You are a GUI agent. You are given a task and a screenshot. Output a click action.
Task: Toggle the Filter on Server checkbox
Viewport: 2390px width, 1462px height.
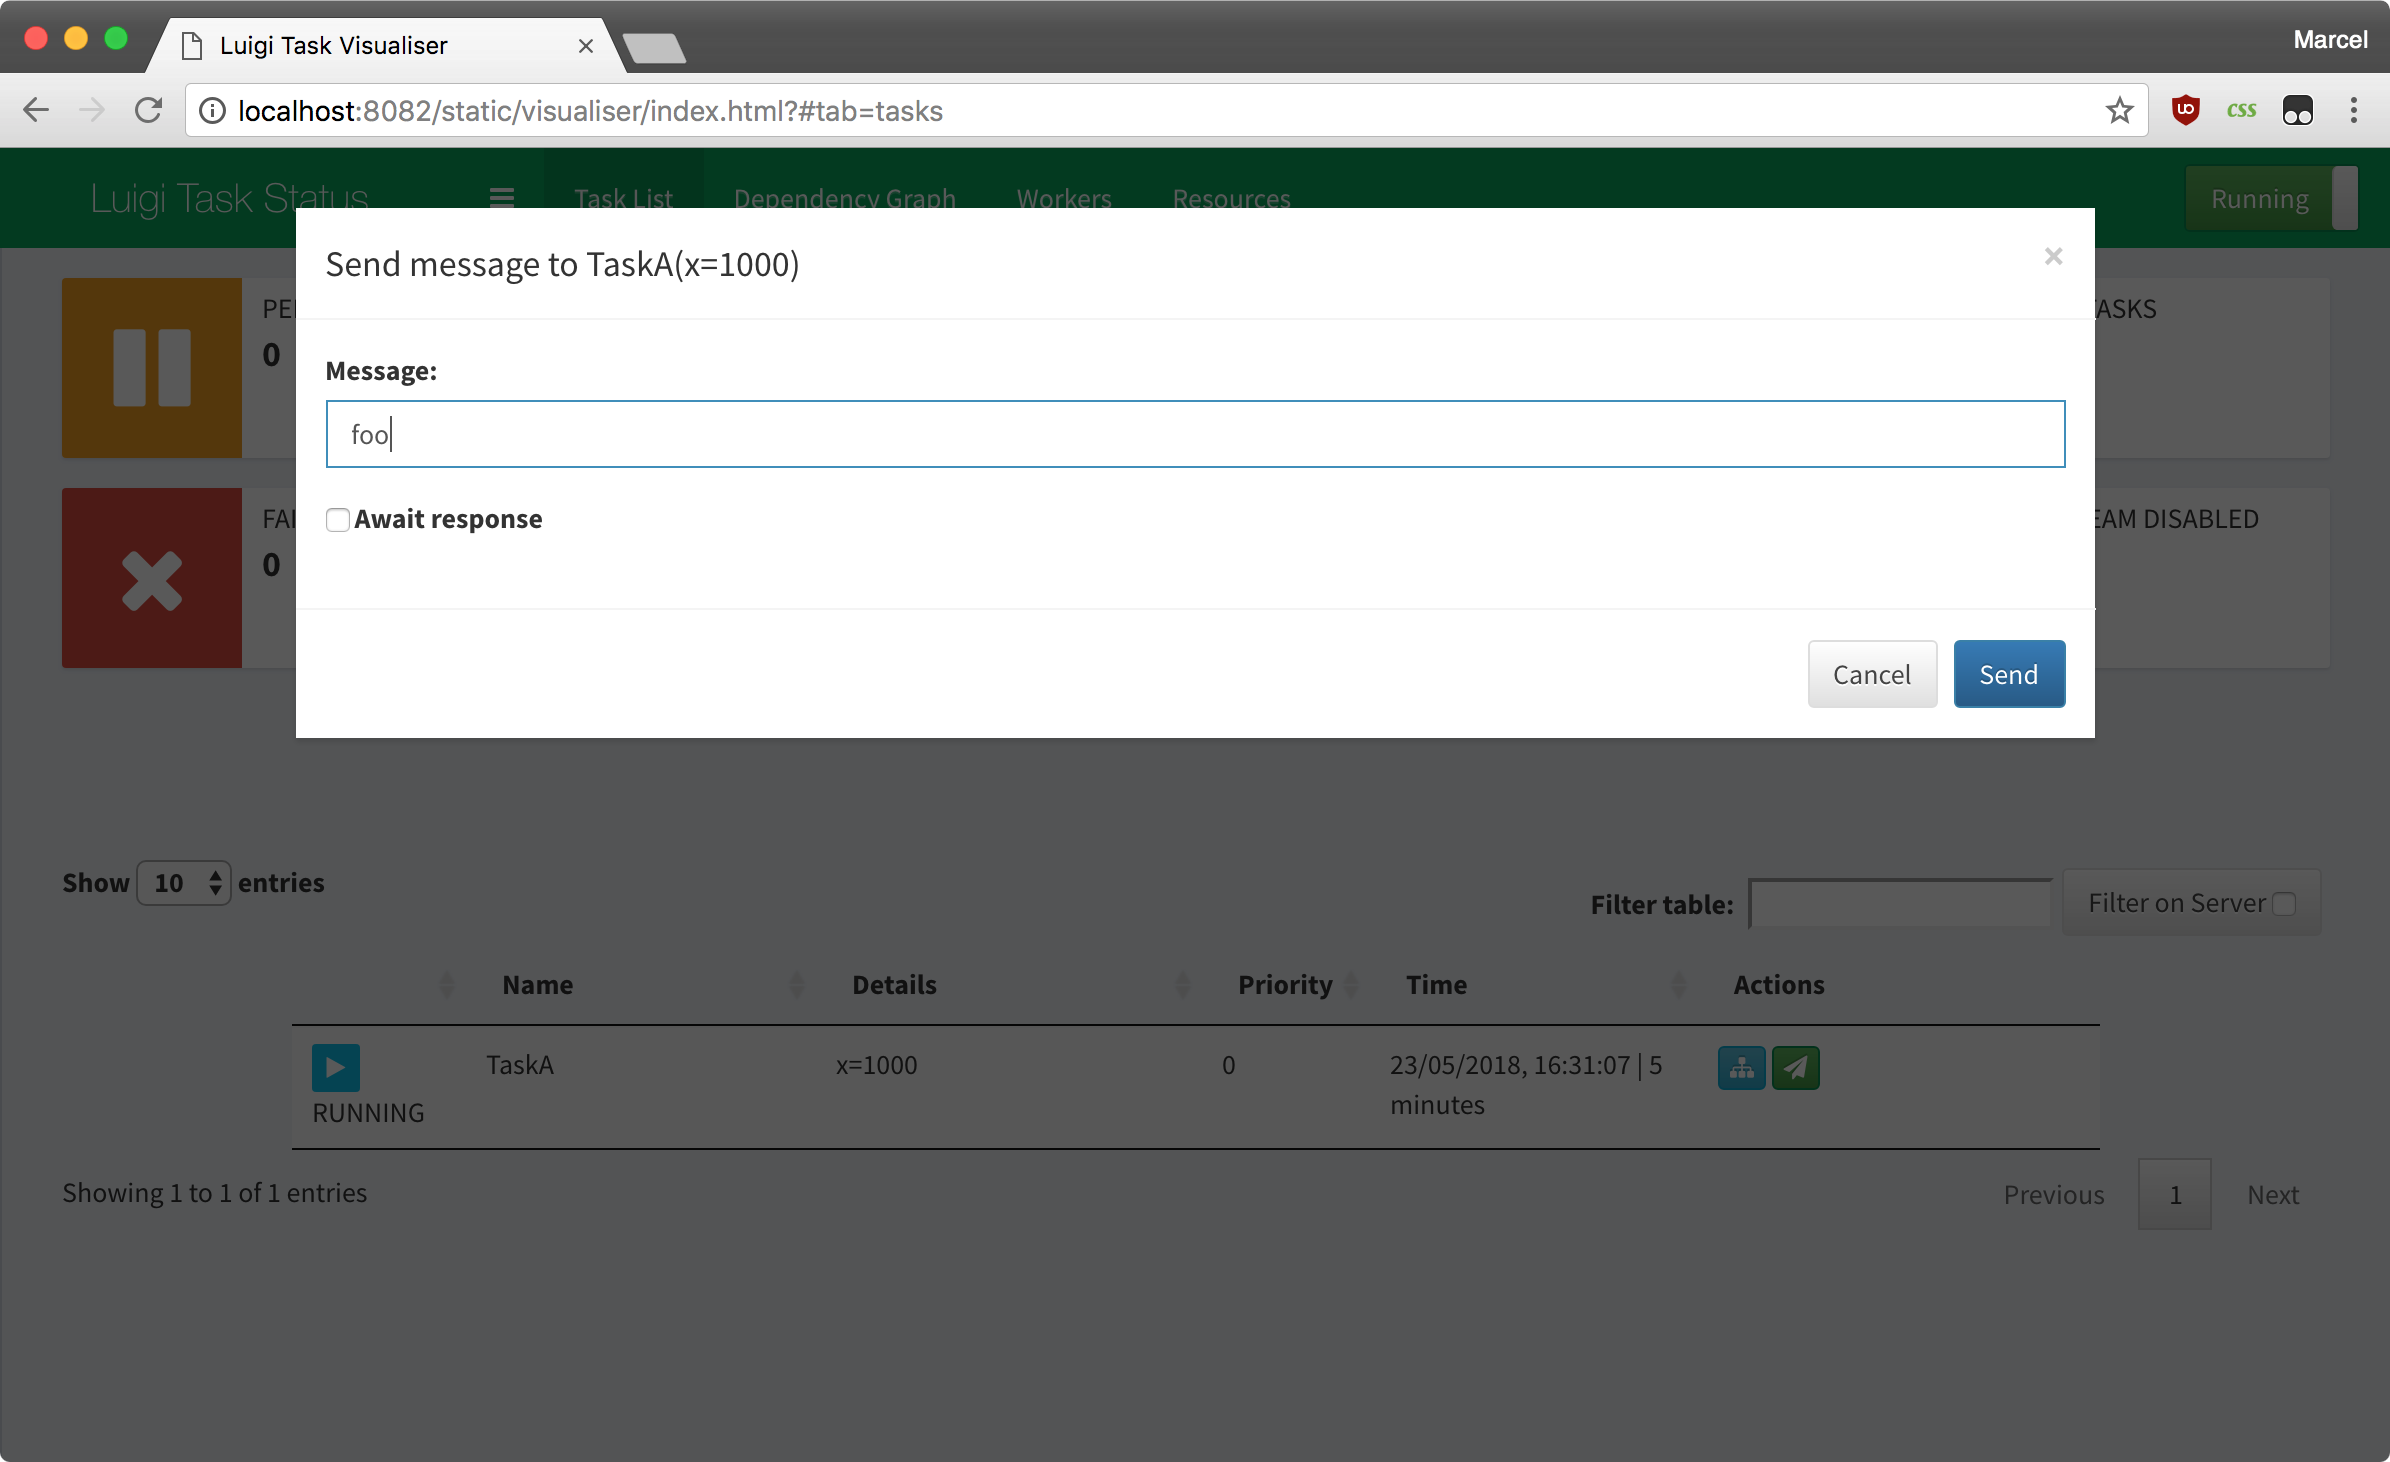[2284, 903]
